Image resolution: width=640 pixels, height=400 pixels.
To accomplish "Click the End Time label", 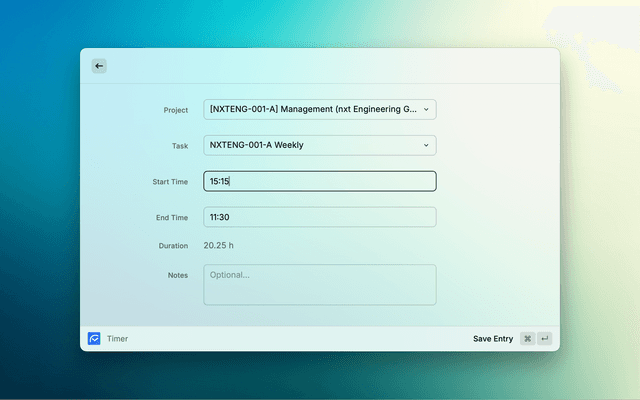I will (x=172, y=218).
